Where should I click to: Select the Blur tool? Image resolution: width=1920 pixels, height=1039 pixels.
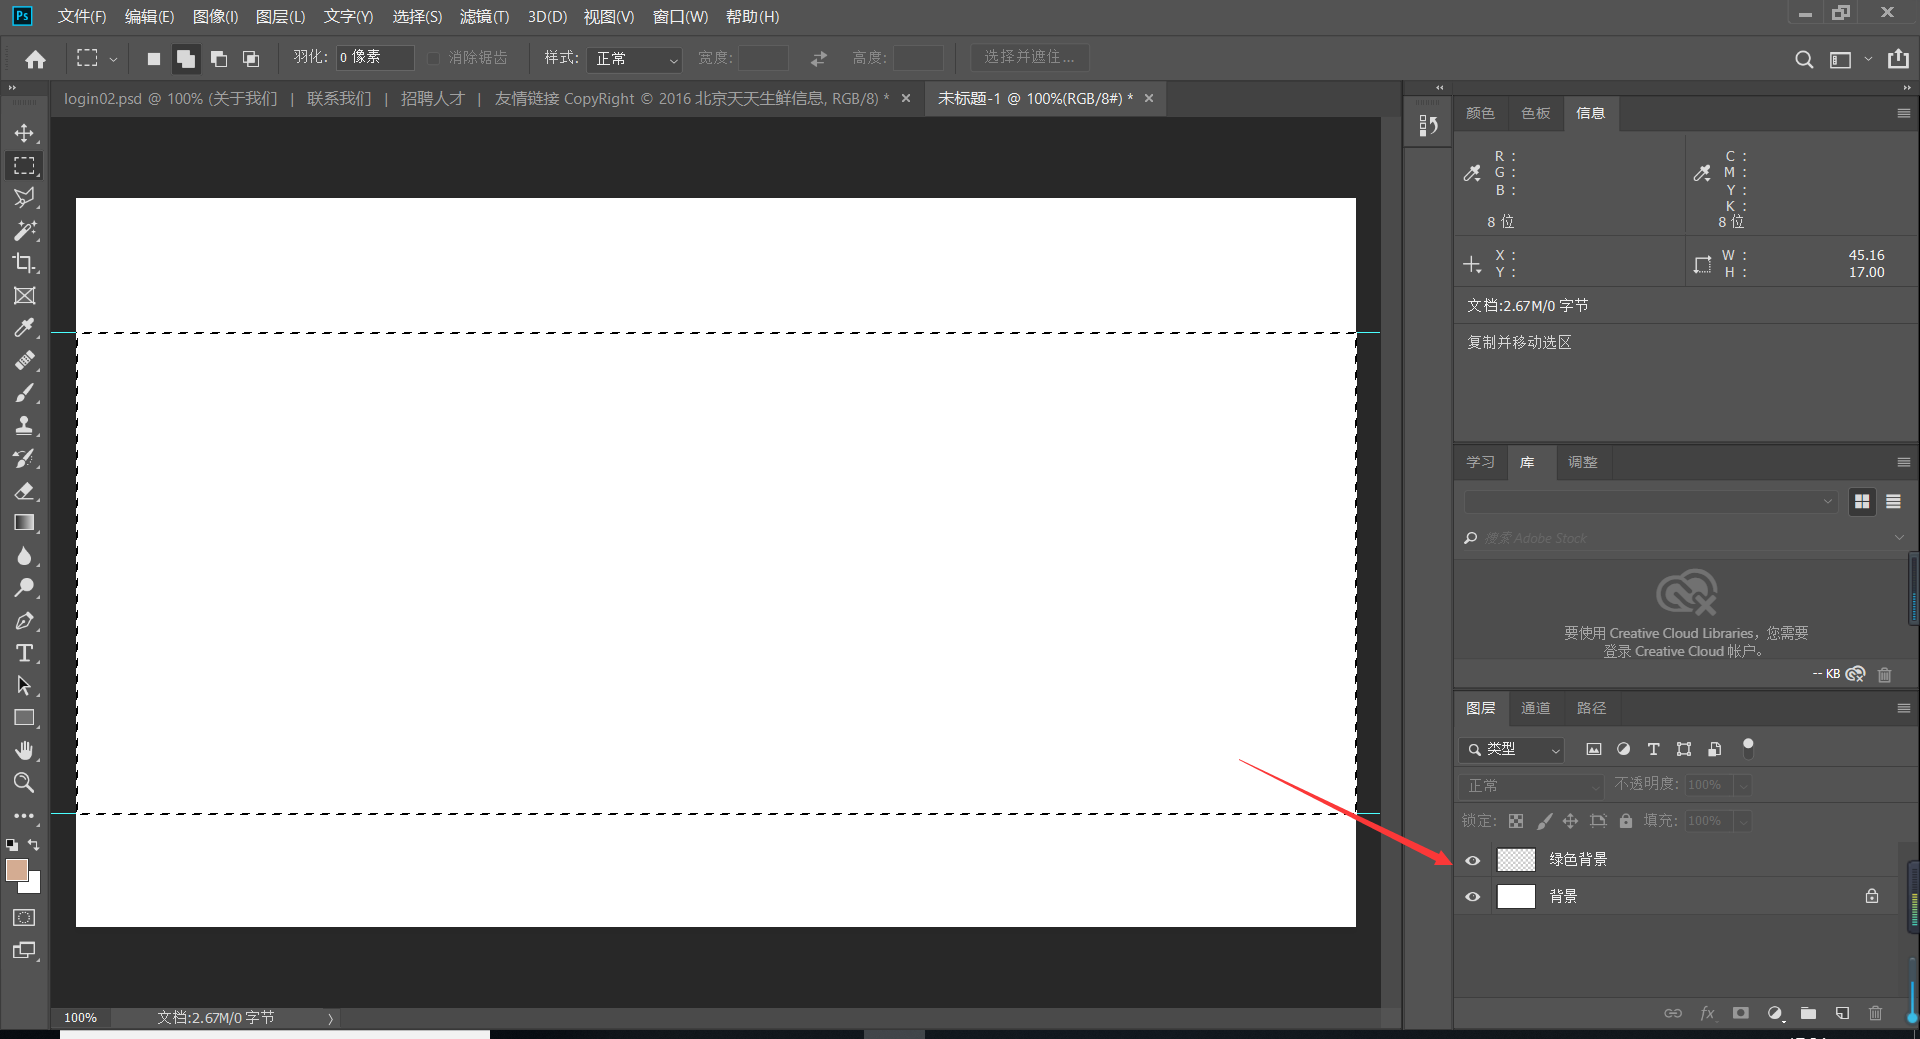pyautogui.click(x=24, y=555)
